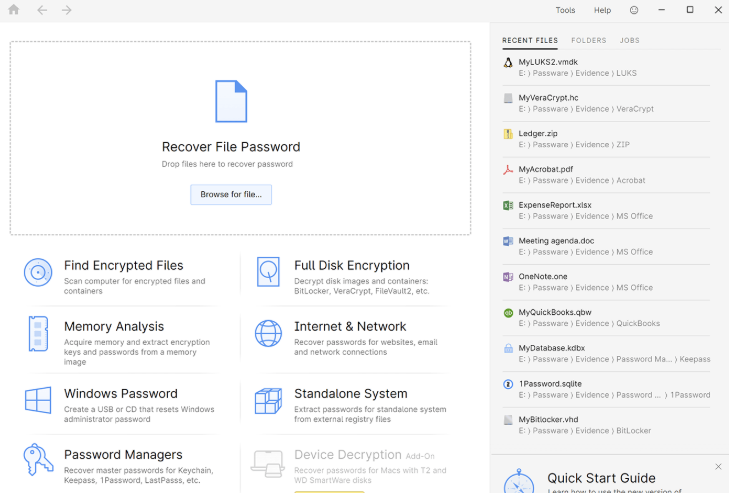Open the Help menu

click(x=602, y=10)
